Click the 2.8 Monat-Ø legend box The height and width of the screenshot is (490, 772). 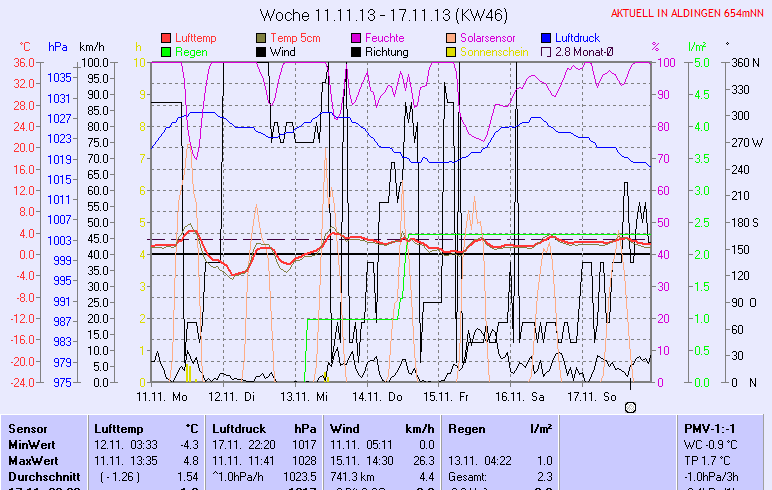point(547,51)
